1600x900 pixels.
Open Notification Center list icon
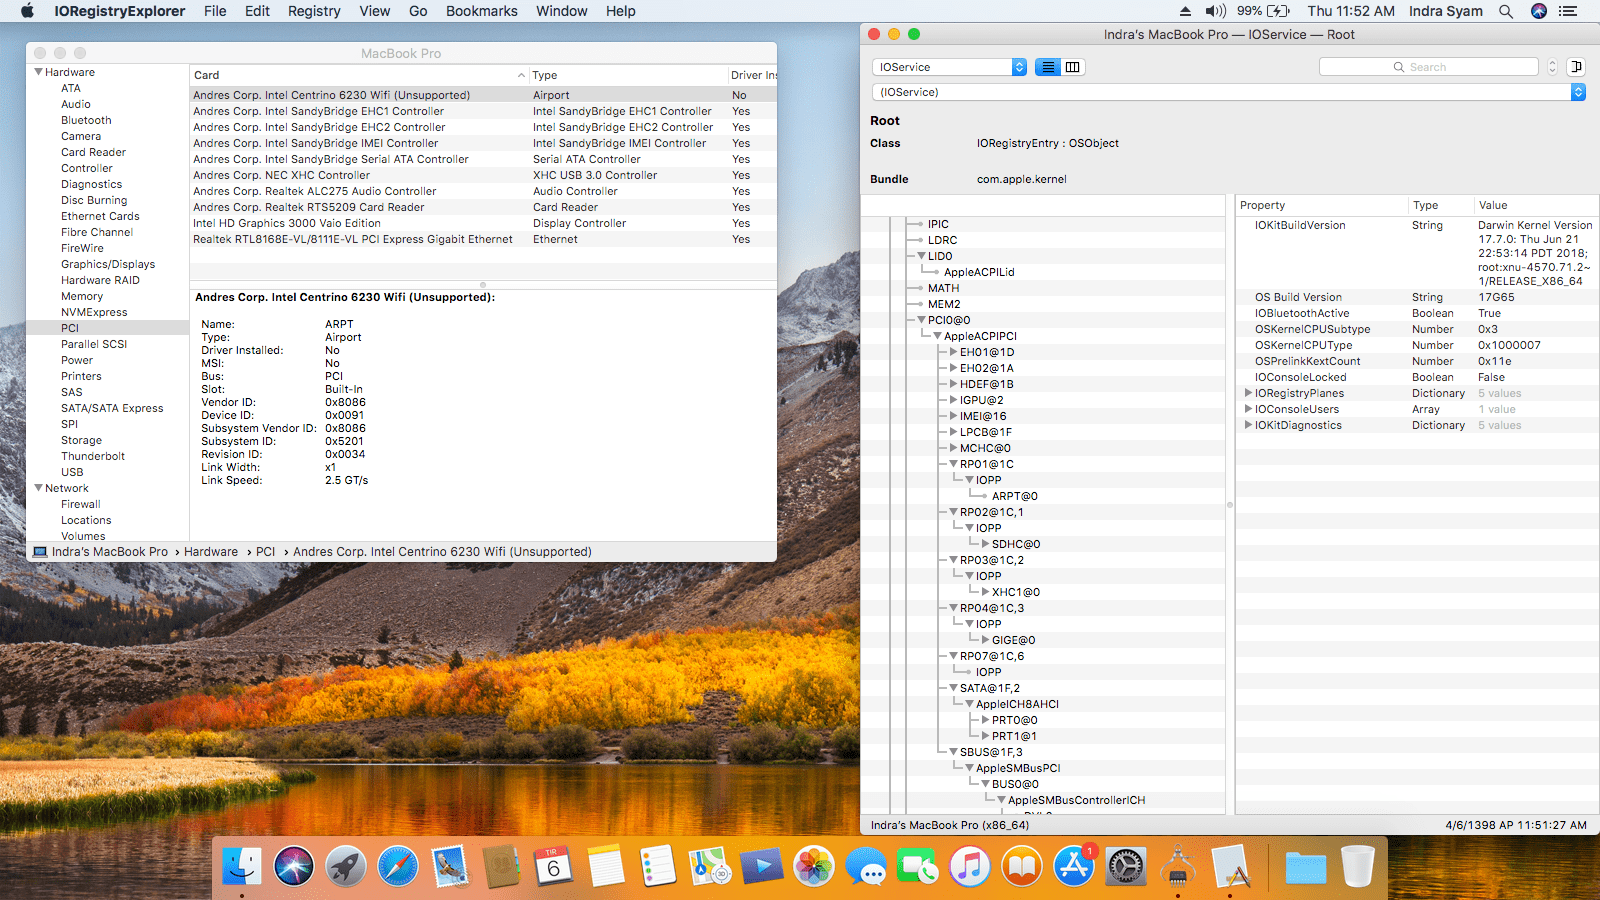click(x=1568, y=11)
